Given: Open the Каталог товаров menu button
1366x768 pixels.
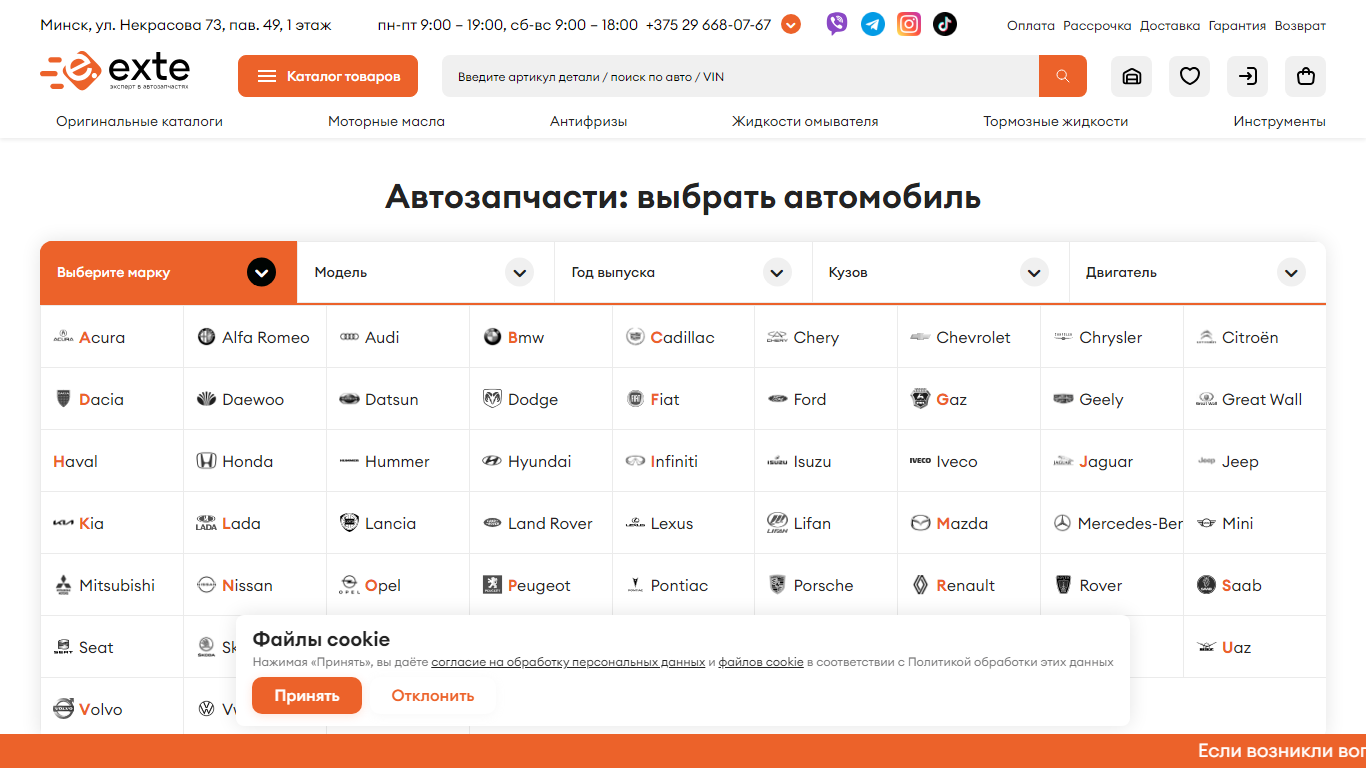Looking at the screenshot, I should click(x=328, y=76).
